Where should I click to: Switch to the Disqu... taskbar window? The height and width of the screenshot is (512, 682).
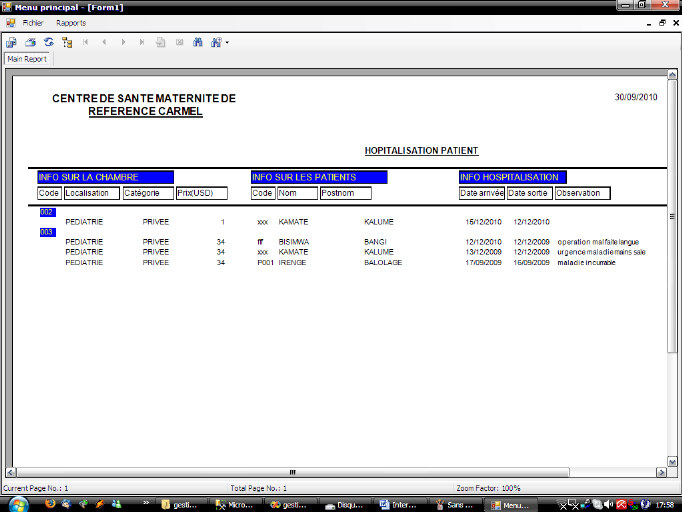tap(344, 505)
